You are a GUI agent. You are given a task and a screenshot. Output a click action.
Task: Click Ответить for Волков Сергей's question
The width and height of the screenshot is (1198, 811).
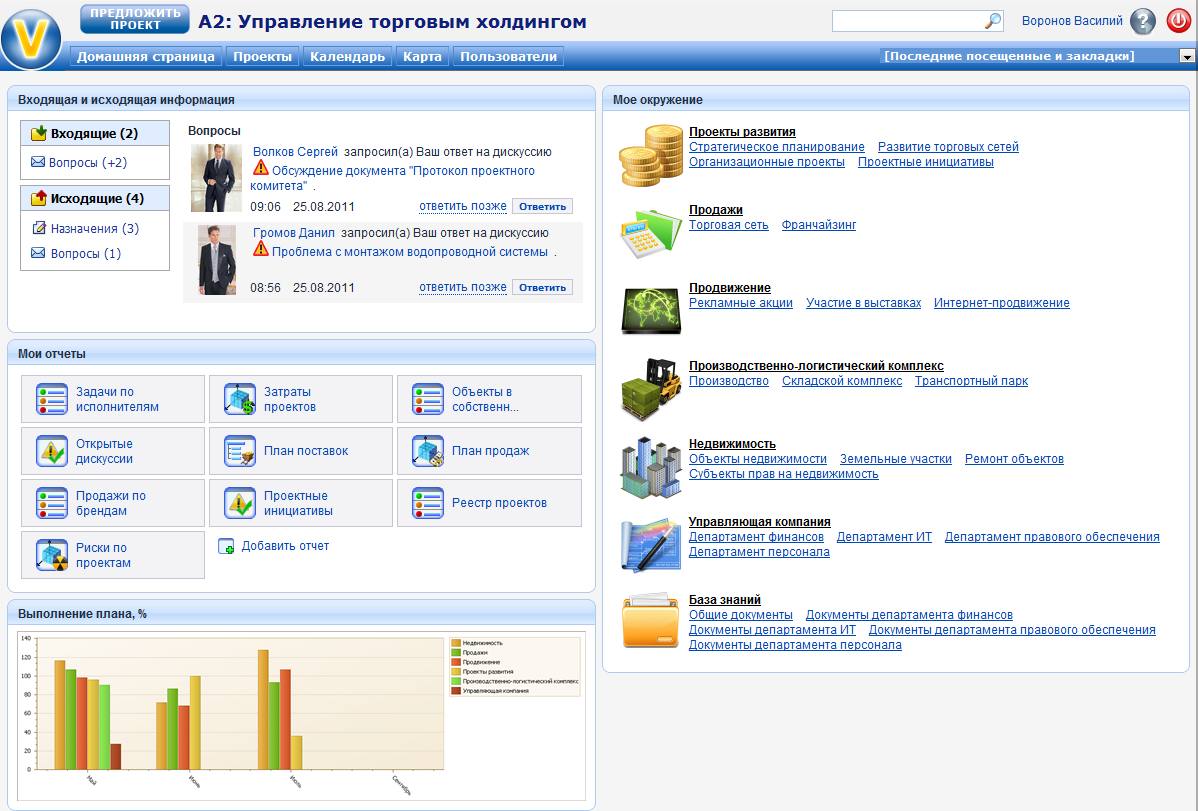point(542,206)
